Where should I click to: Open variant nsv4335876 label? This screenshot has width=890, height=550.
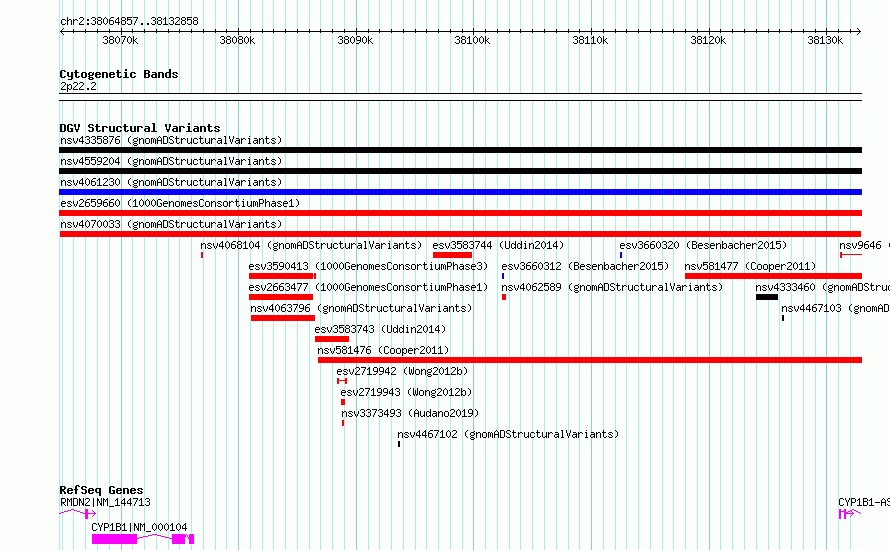click(171, 140)
